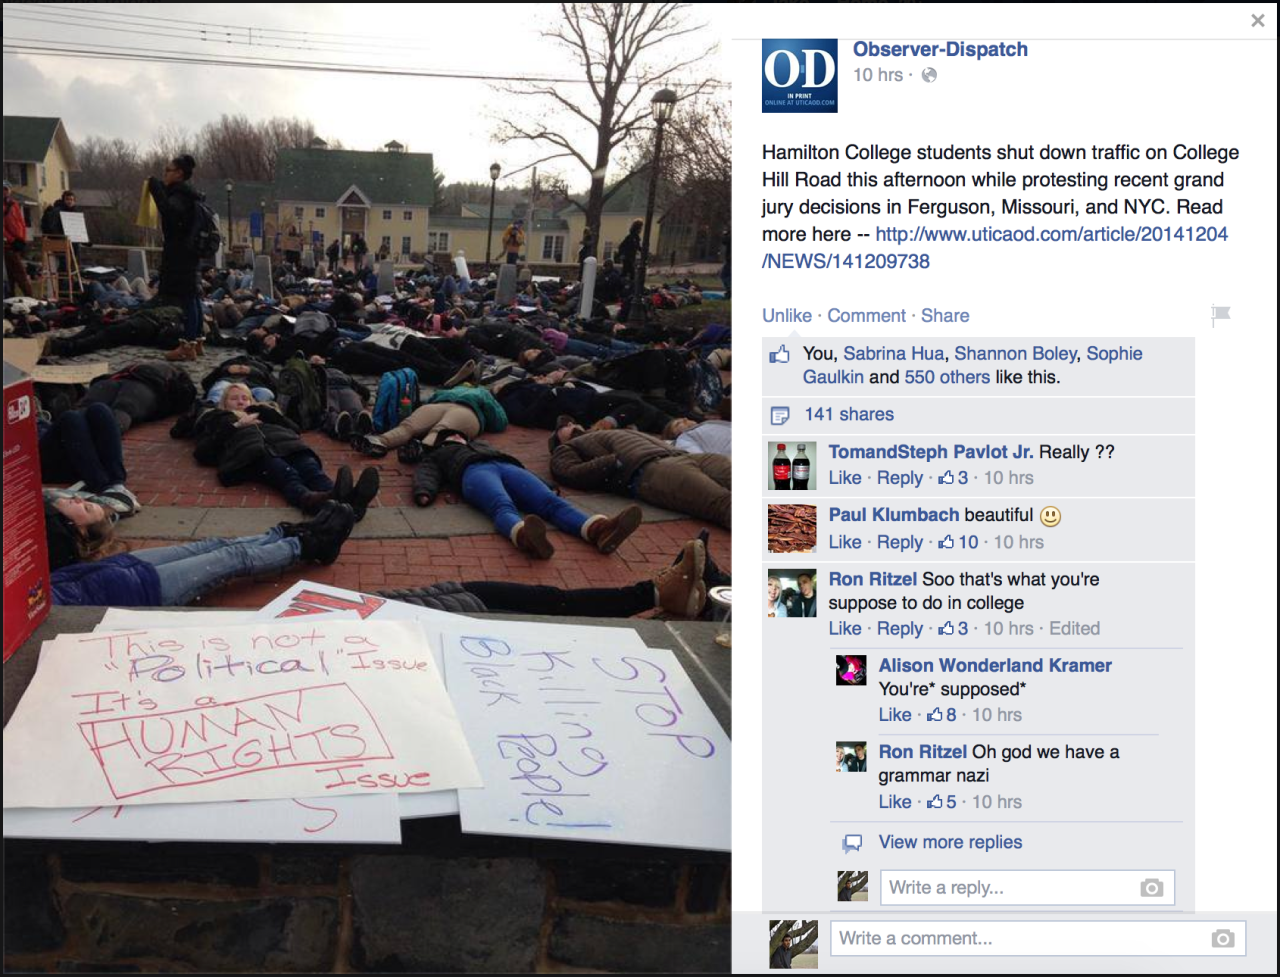Click thumbs-up count on Alison Kramer's reply
This screenshot has height=977, width=1280.
click(x=941, y=715)
